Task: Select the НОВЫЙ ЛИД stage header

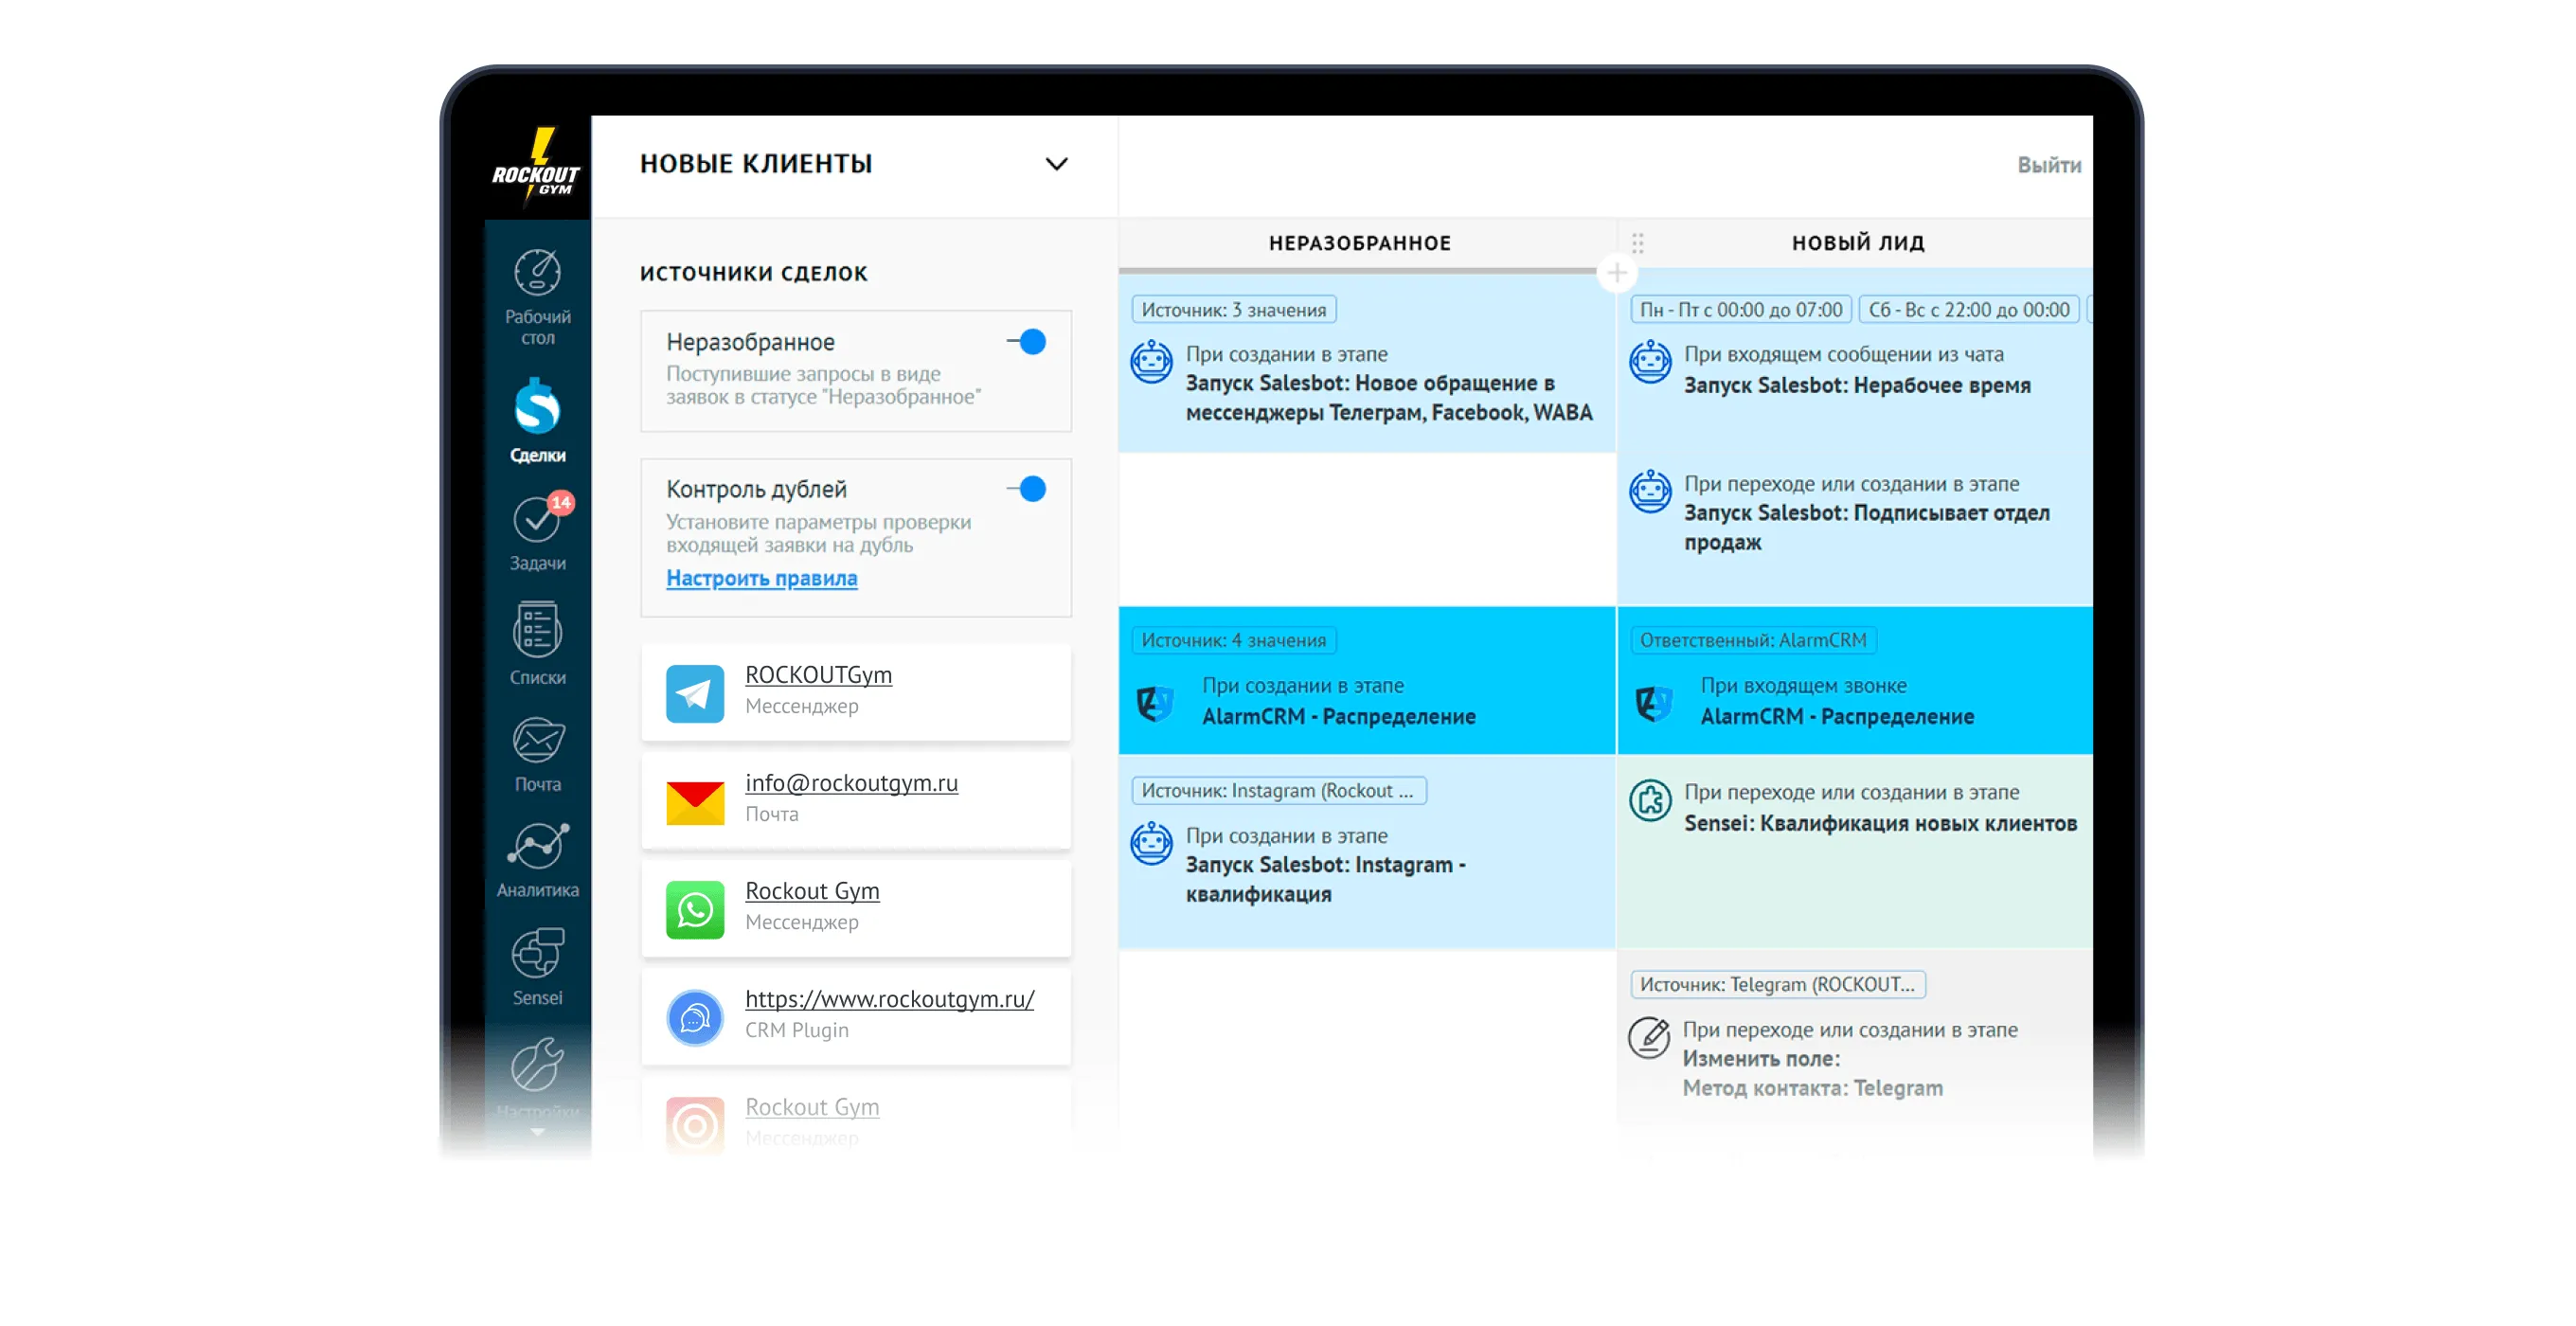Action: click(x=1857, y=243)
